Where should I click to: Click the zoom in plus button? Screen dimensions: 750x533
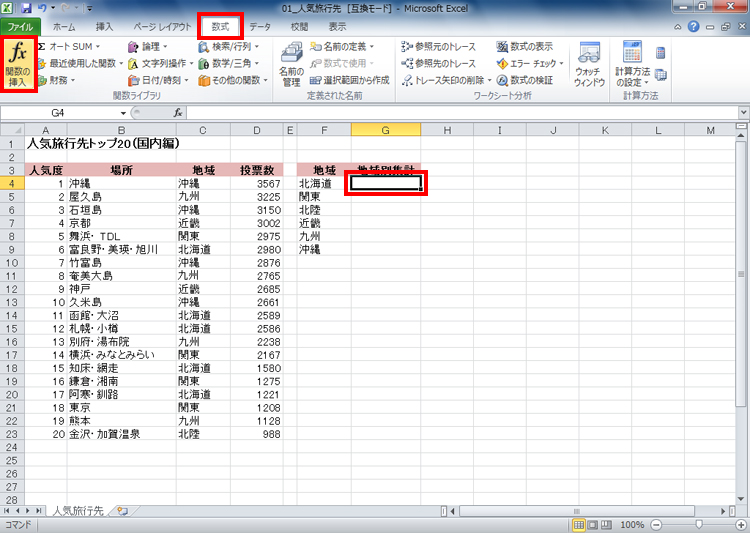[741, 525]
